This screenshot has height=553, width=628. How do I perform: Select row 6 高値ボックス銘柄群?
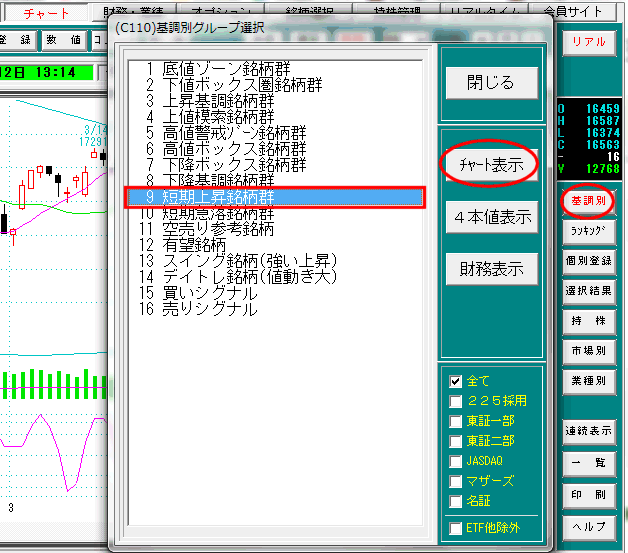point(275,149)
